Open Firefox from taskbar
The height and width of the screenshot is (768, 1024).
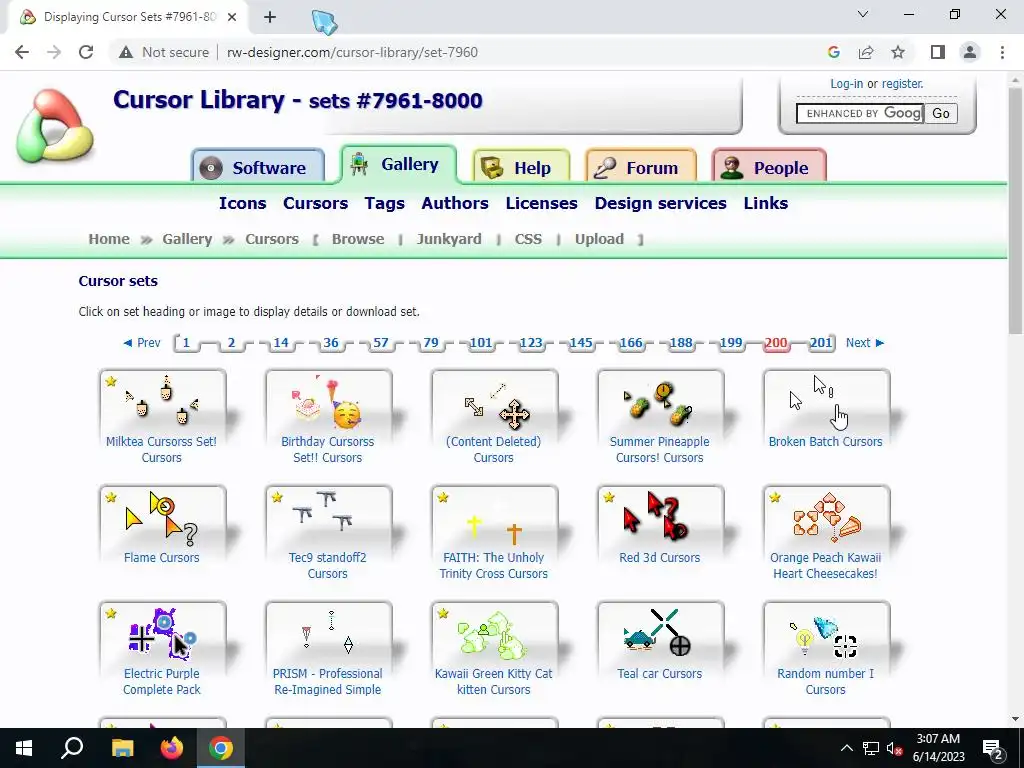(x=172, y=748)
